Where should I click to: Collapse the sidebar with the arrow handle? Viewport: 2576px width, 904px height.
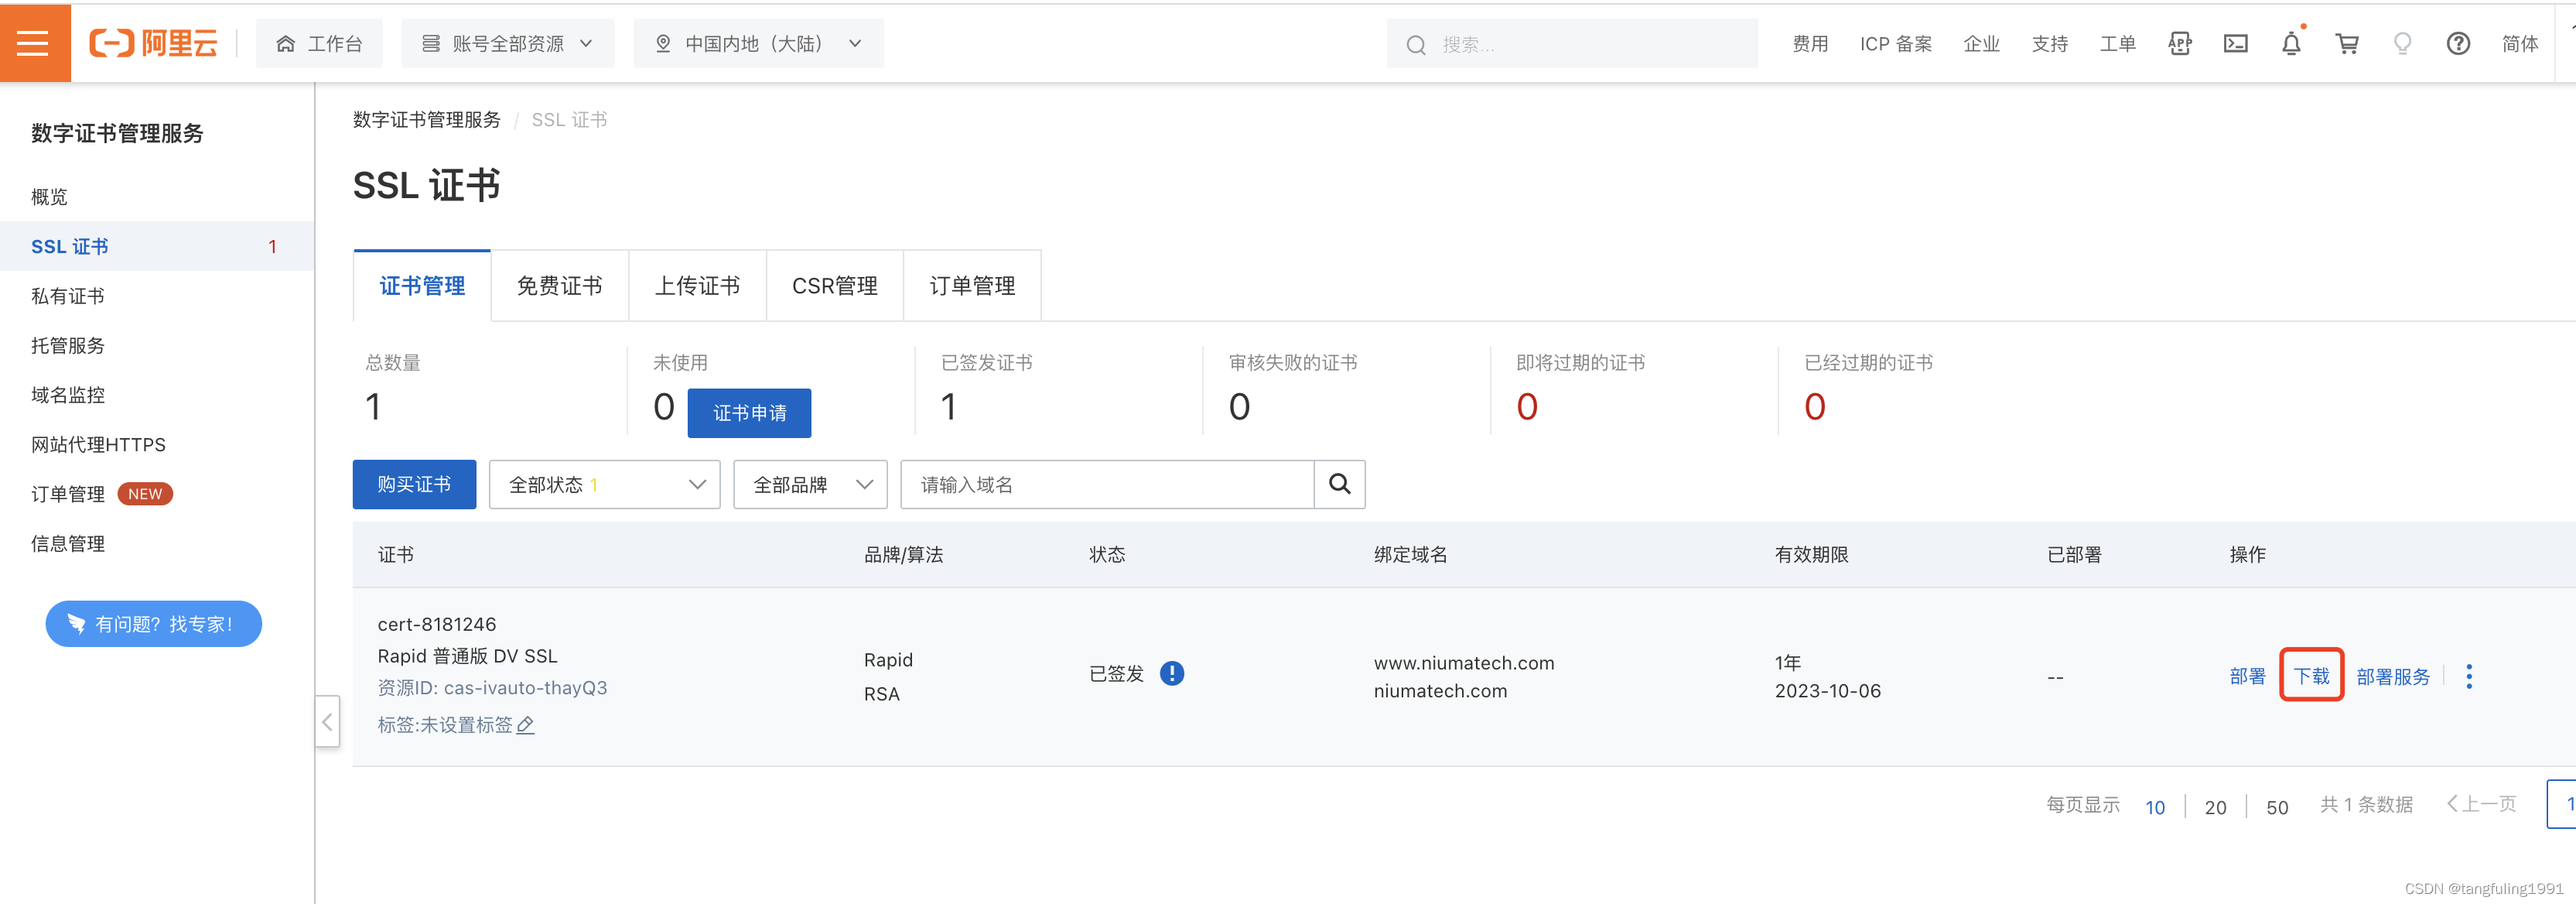(327, 722)
